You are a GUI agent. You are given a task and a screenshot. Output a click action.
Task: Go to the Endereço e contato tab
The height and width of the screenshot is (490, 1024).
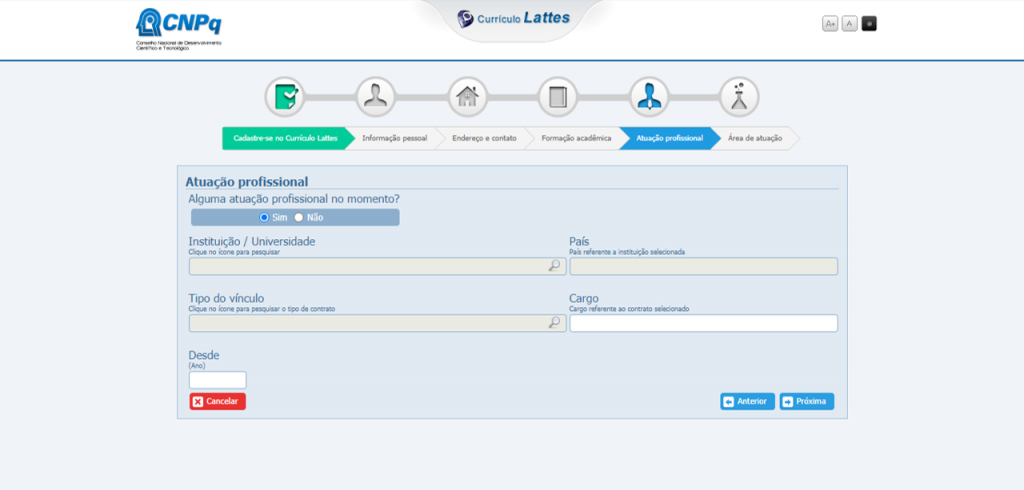click(484, 138)
